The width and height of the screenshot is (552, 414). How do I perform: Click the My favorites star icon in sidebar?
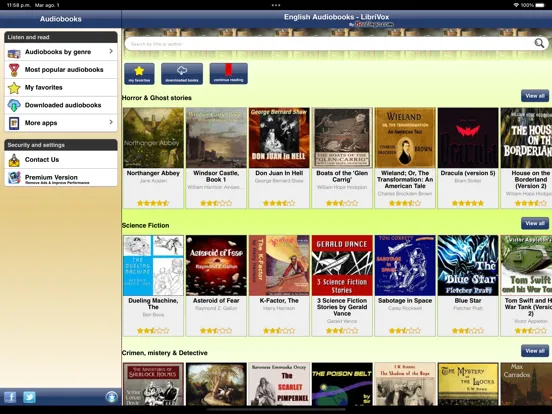[14, 88]
